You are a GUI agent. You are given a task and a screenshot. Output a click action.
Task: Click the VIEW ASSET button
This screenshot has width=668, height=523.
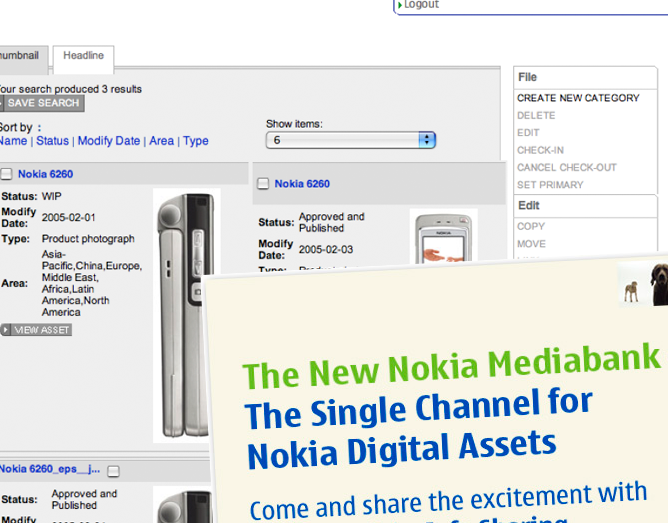36,330
